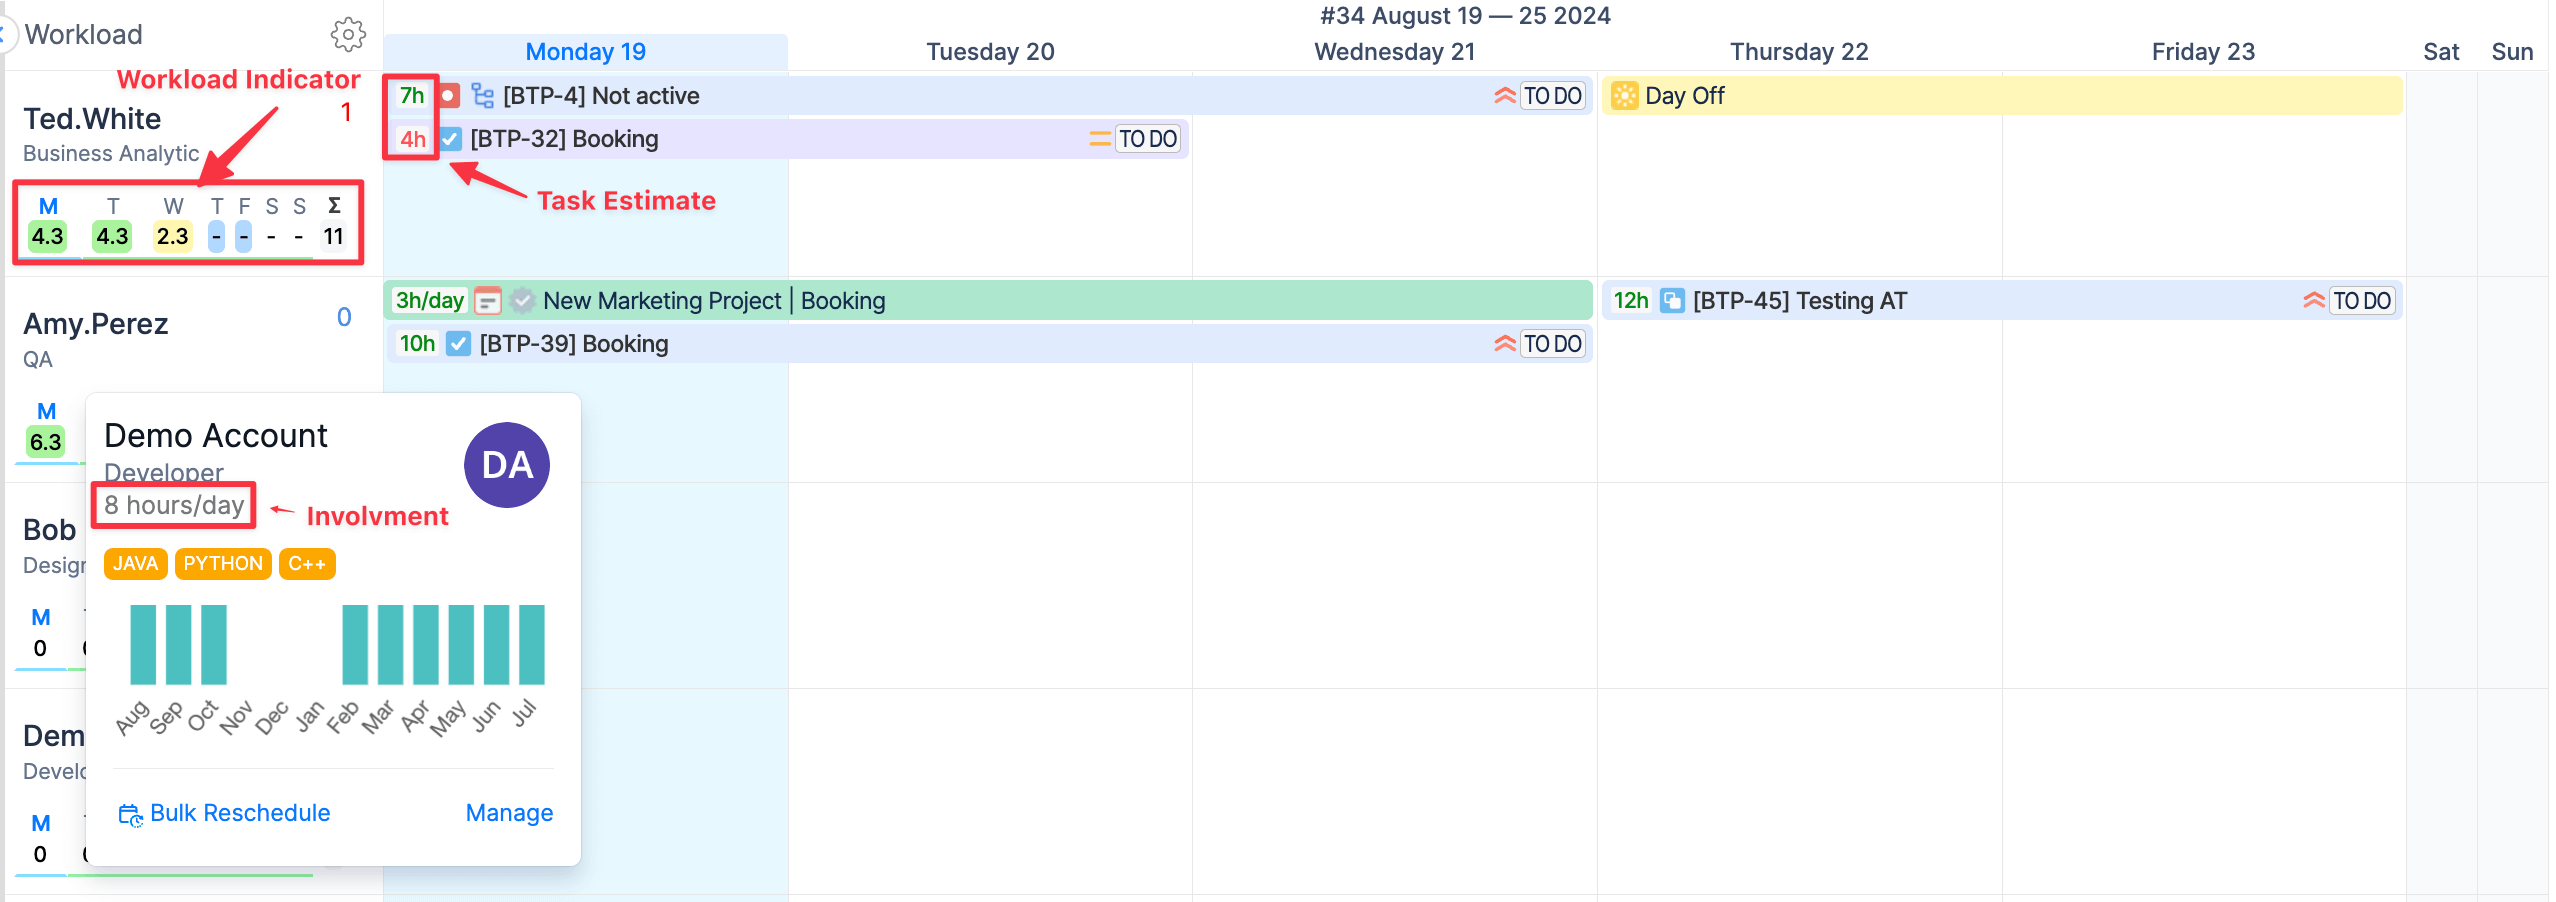This screenshot has width=2556, height=902.
Task: Open the TO DO status on BTP-32
Action: 1147,139
